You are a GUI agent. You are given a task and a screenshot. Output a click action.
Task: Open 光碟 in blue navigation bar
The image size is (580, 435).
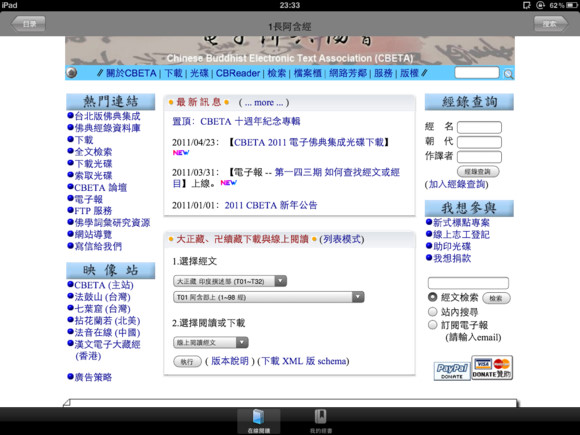coord(199,73)
